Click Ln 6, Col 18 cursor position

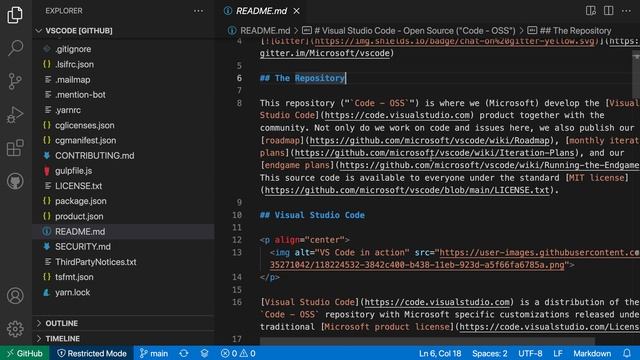click(440, 353)
